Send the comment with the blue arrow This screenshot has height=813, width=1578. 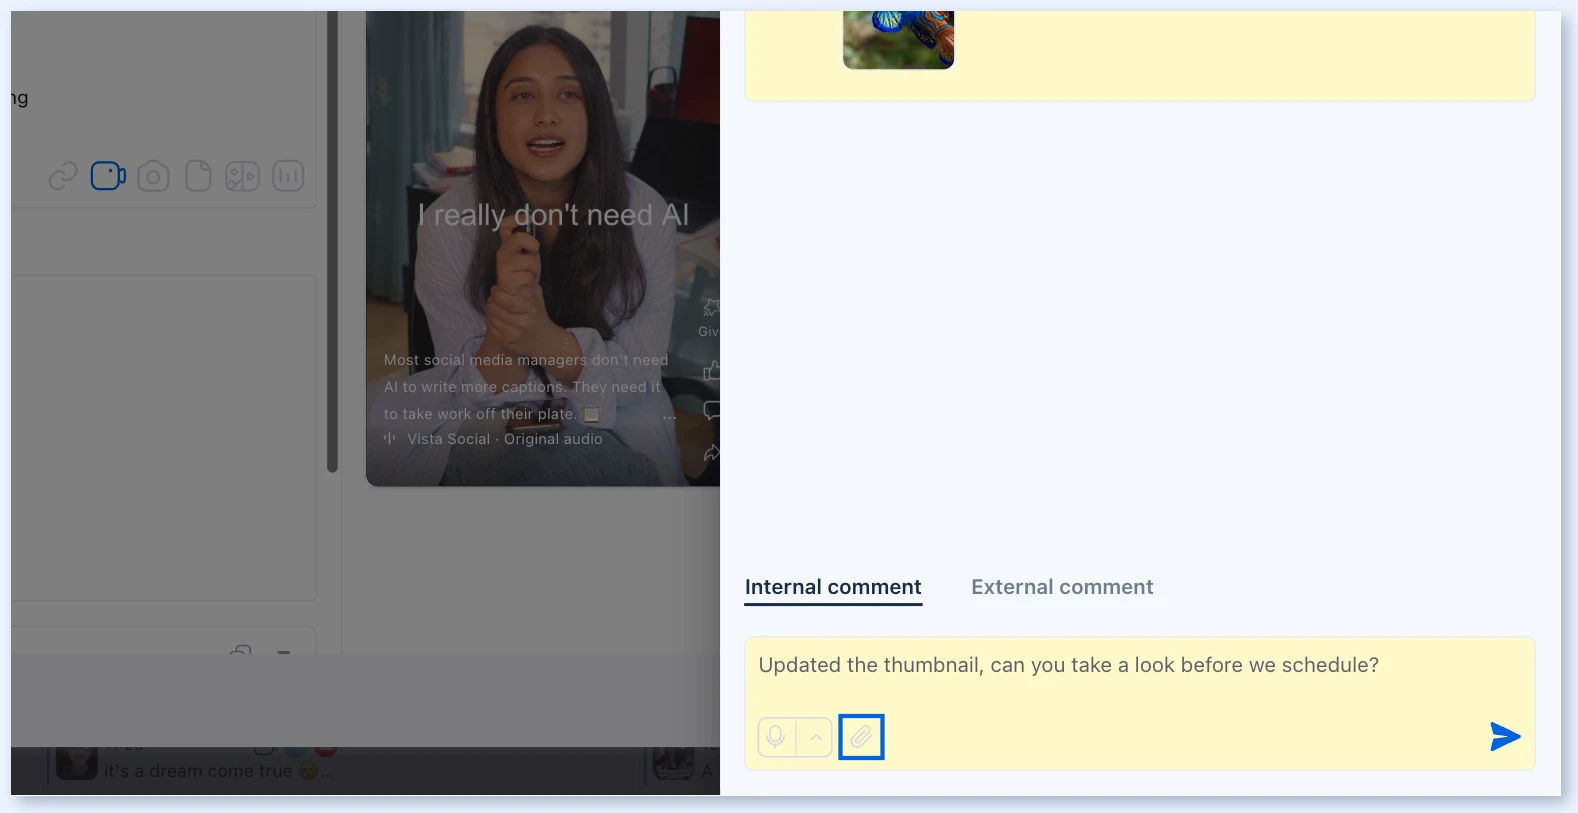[x=1505, y=737]
